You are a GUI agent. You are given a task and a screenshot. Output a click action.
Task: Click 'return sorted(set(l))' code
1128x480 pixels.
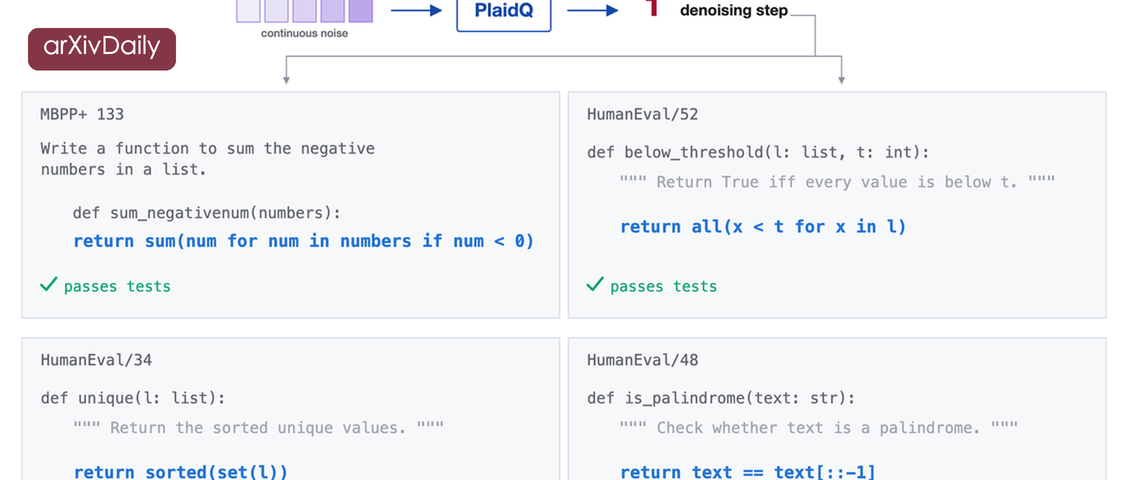pyautogui.click(x=181, y=472)
